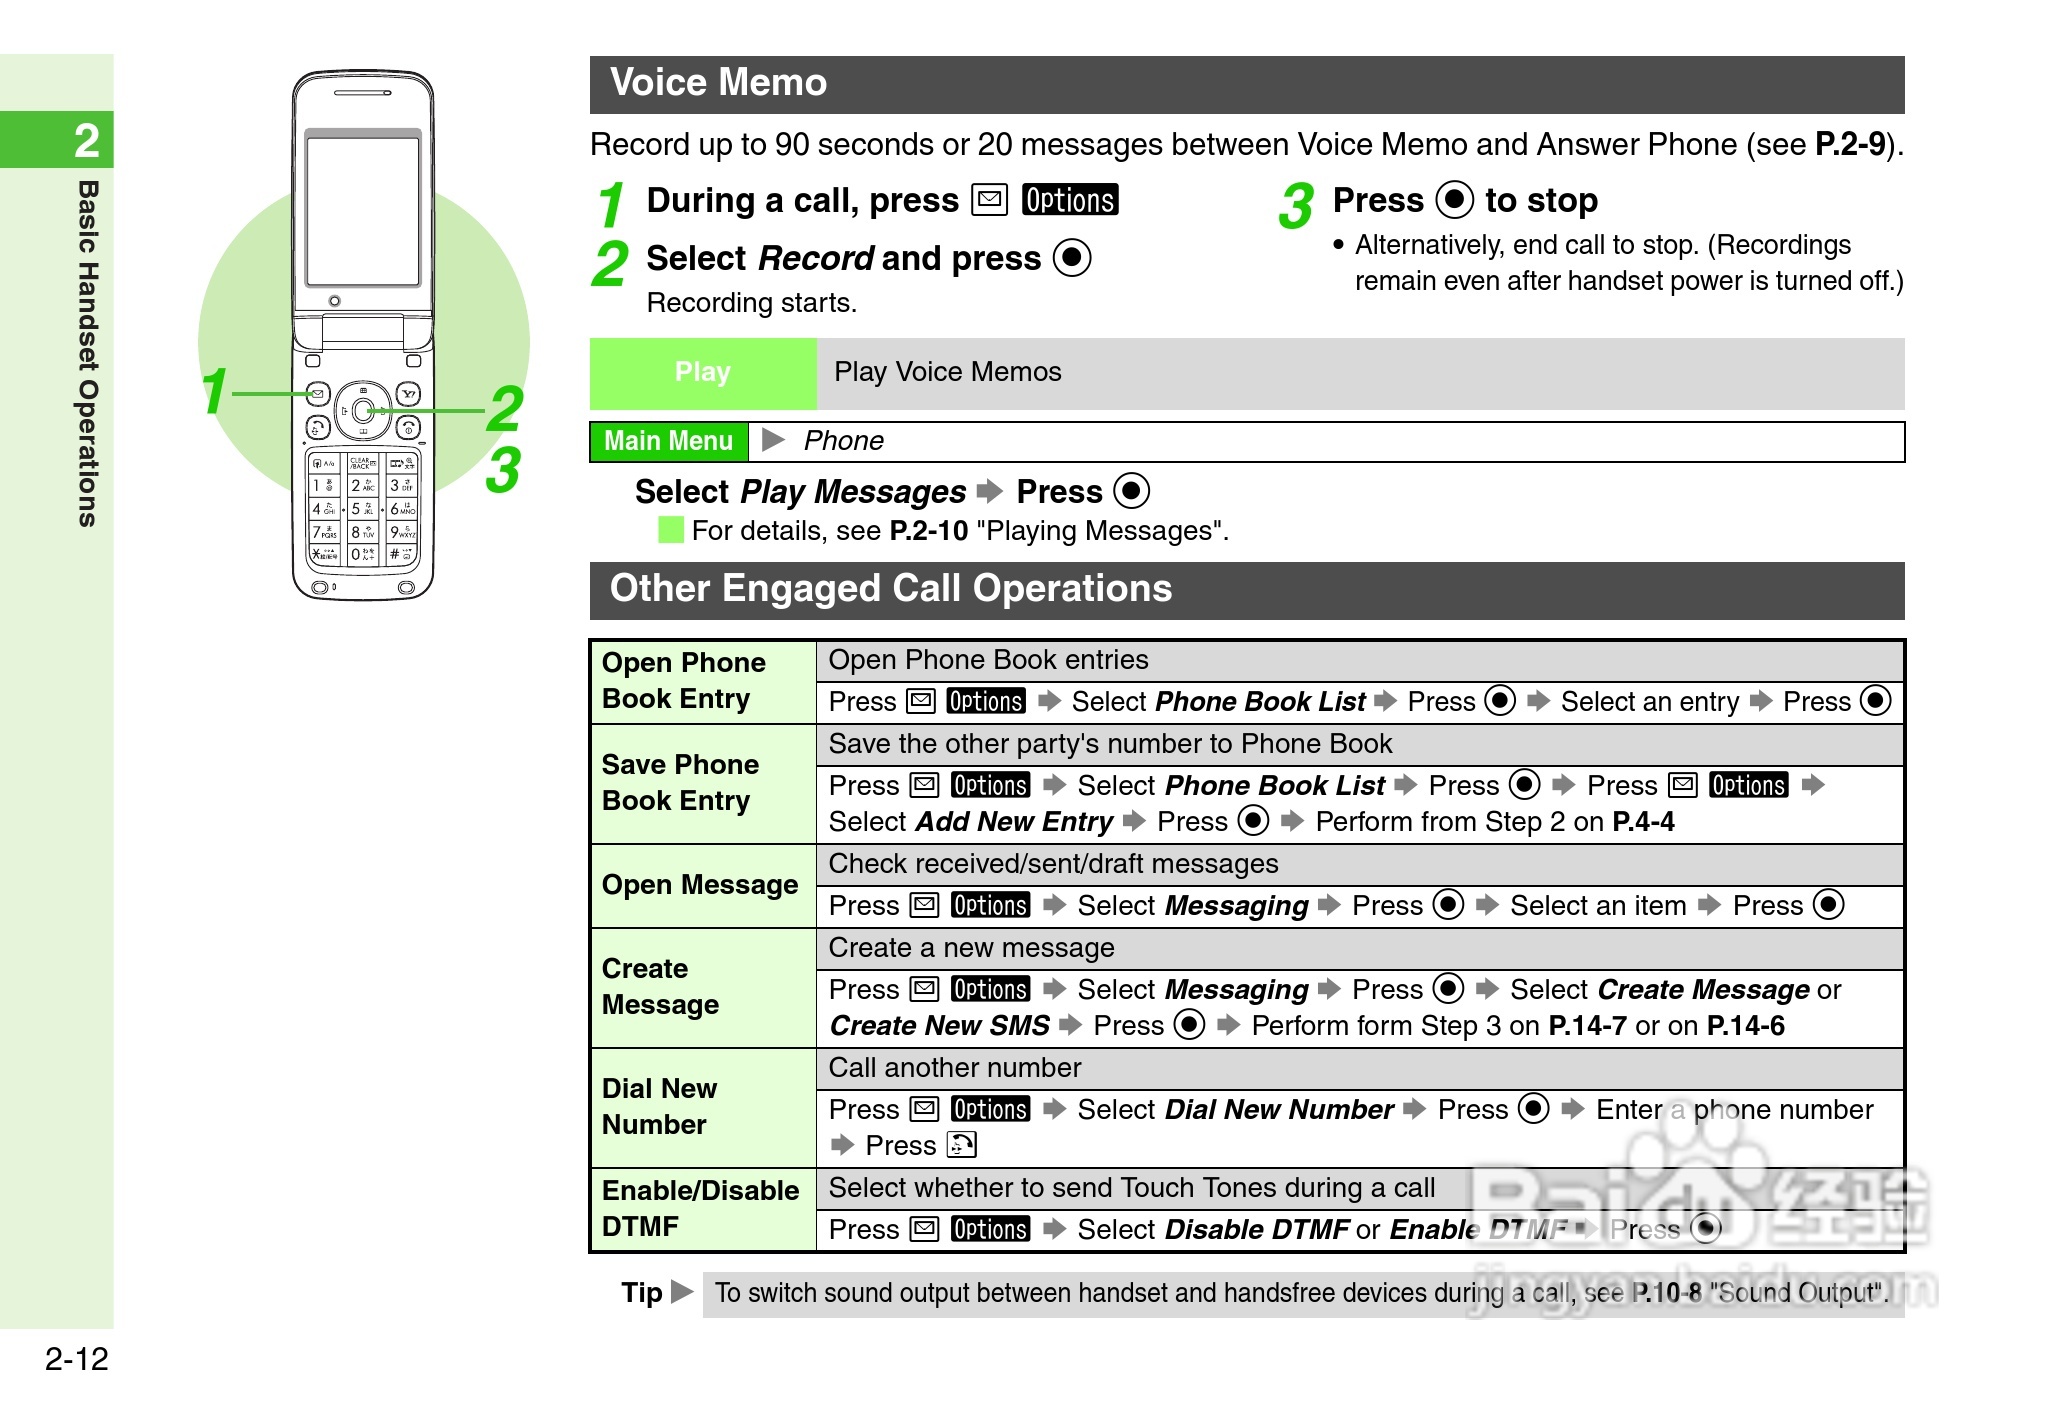Click center key icon in 'Press to stop'
Viewport: 2064px width, 1404px height.
coord(1454,200)
